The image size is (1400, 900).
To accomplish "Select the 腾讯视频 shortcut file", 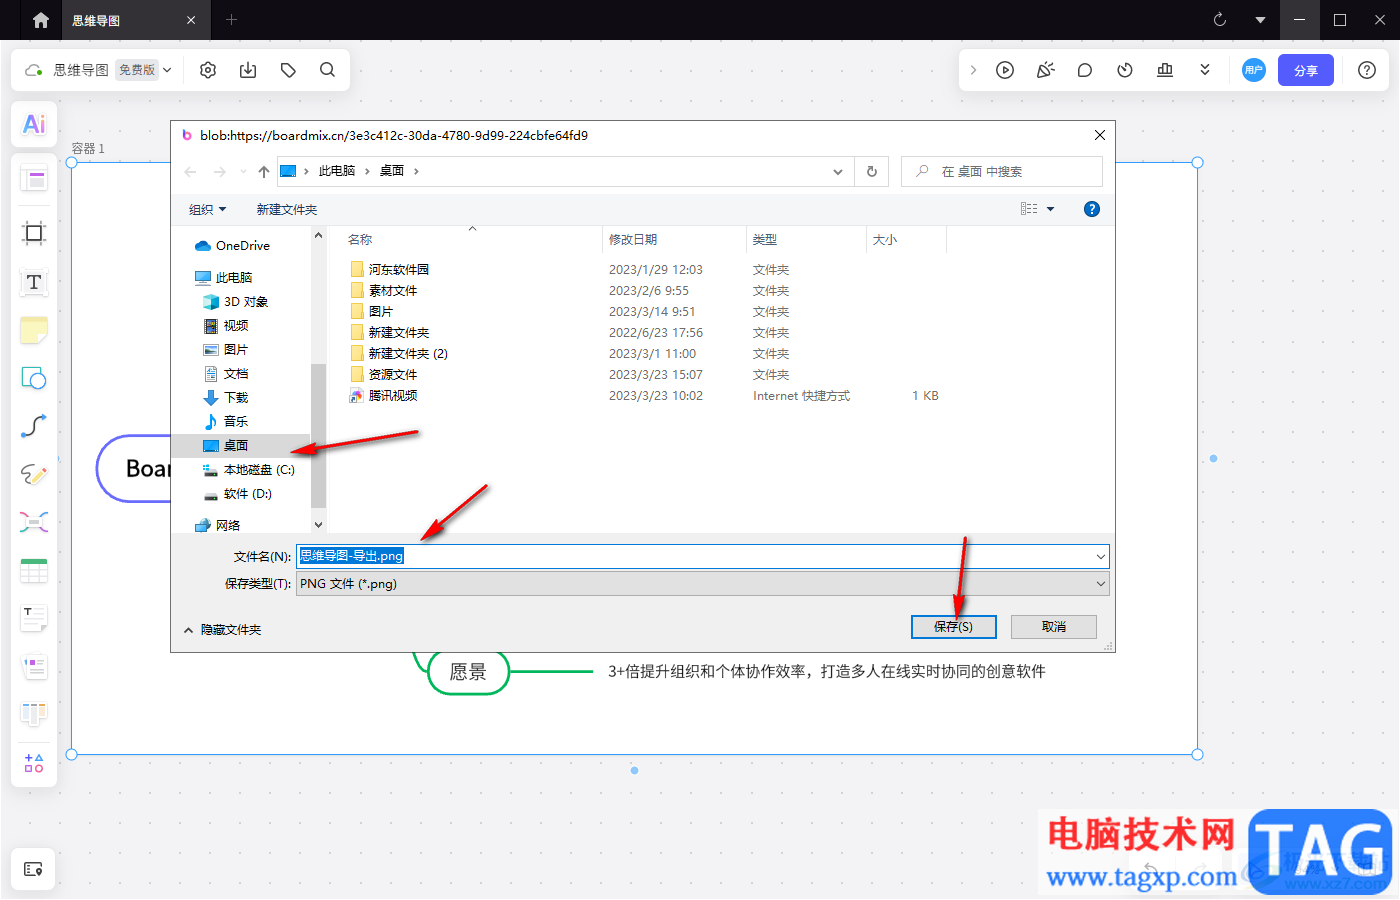I will [384, 396].
